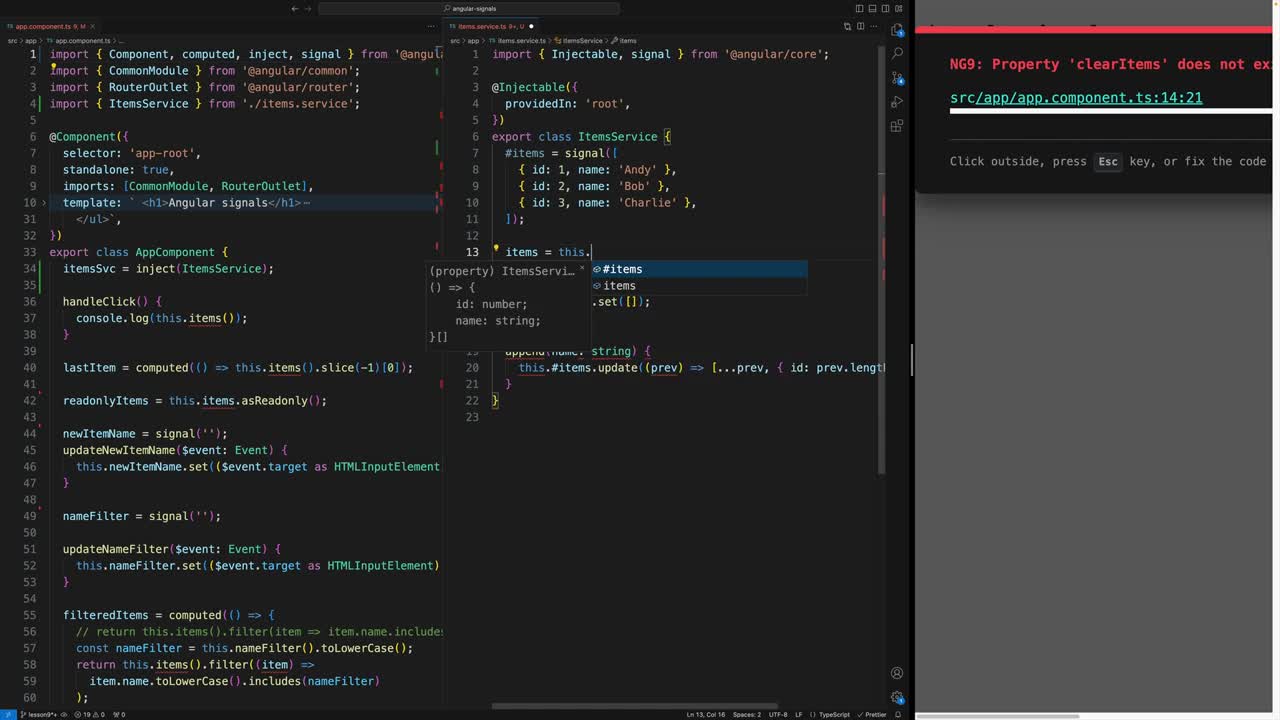Open the Extensions view
1280x720 pixels.
click(897, 127)
